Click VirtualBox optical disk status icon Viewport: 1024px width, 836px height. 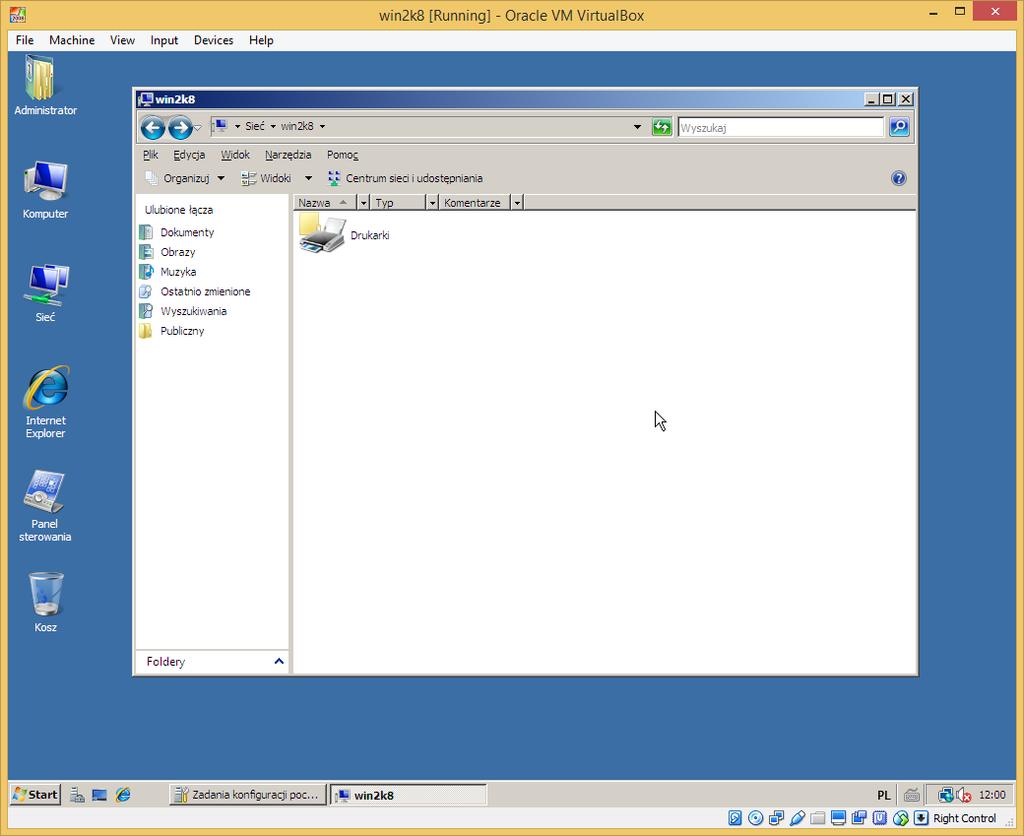click(756, 818)
